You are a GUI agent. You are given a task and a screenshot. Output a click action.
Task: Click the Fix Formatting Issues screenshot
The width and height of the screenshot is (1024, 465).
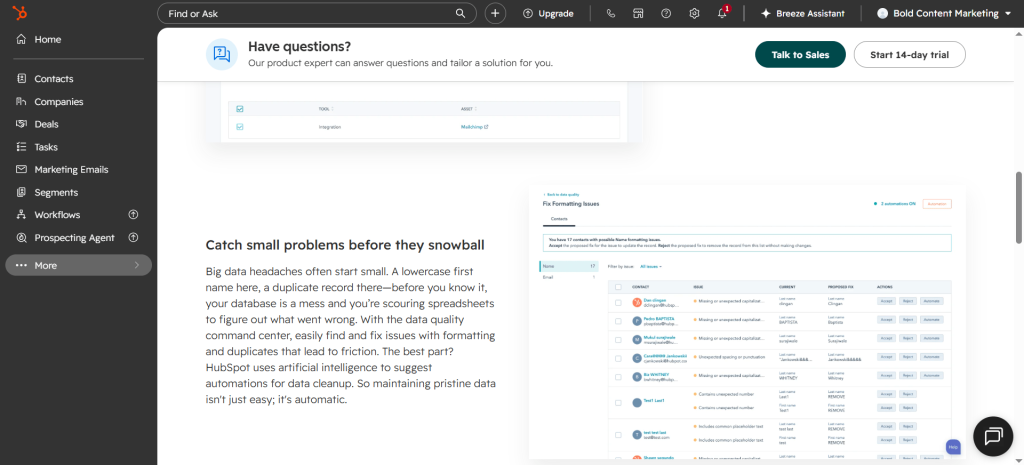click(x=747, y=322)
